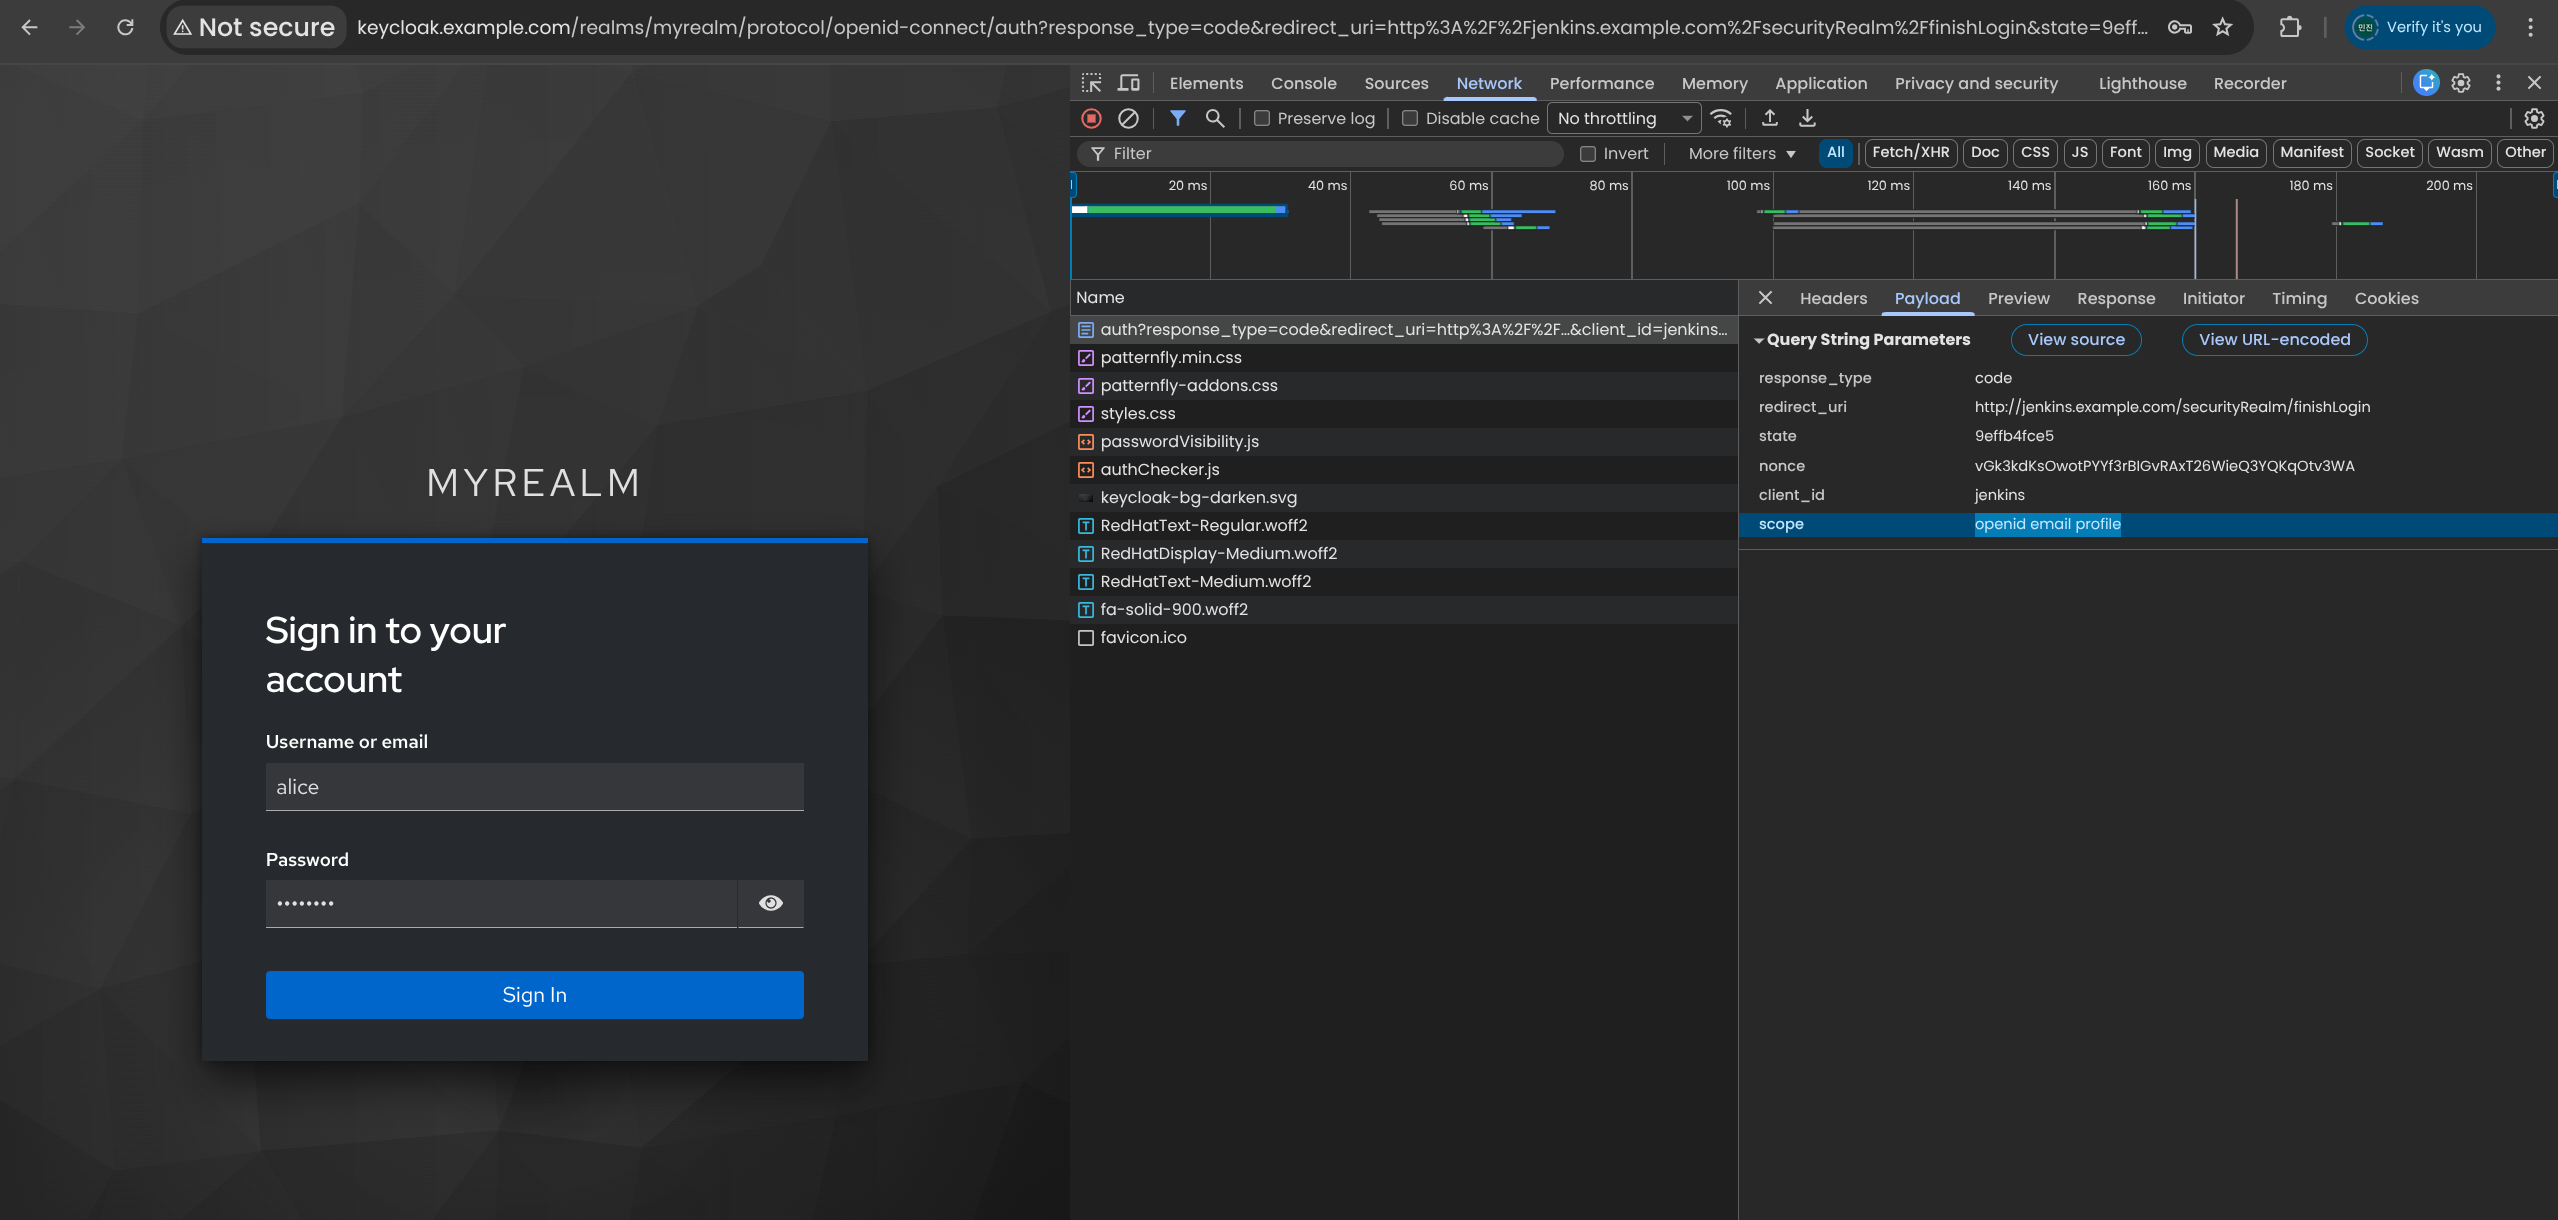Switch to the Console tab

pyautogui.click(x=1303, y=83)
